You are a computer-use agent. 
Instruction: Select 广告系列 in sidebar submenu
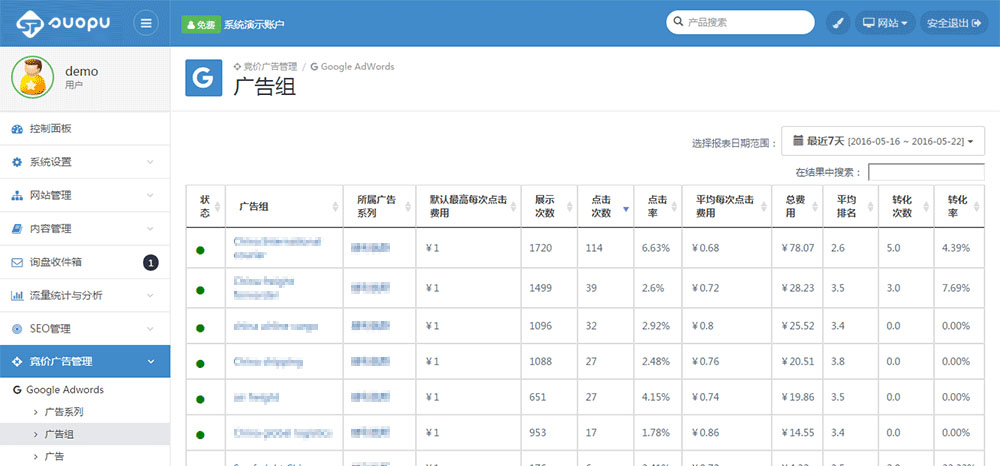click(63, 412)
